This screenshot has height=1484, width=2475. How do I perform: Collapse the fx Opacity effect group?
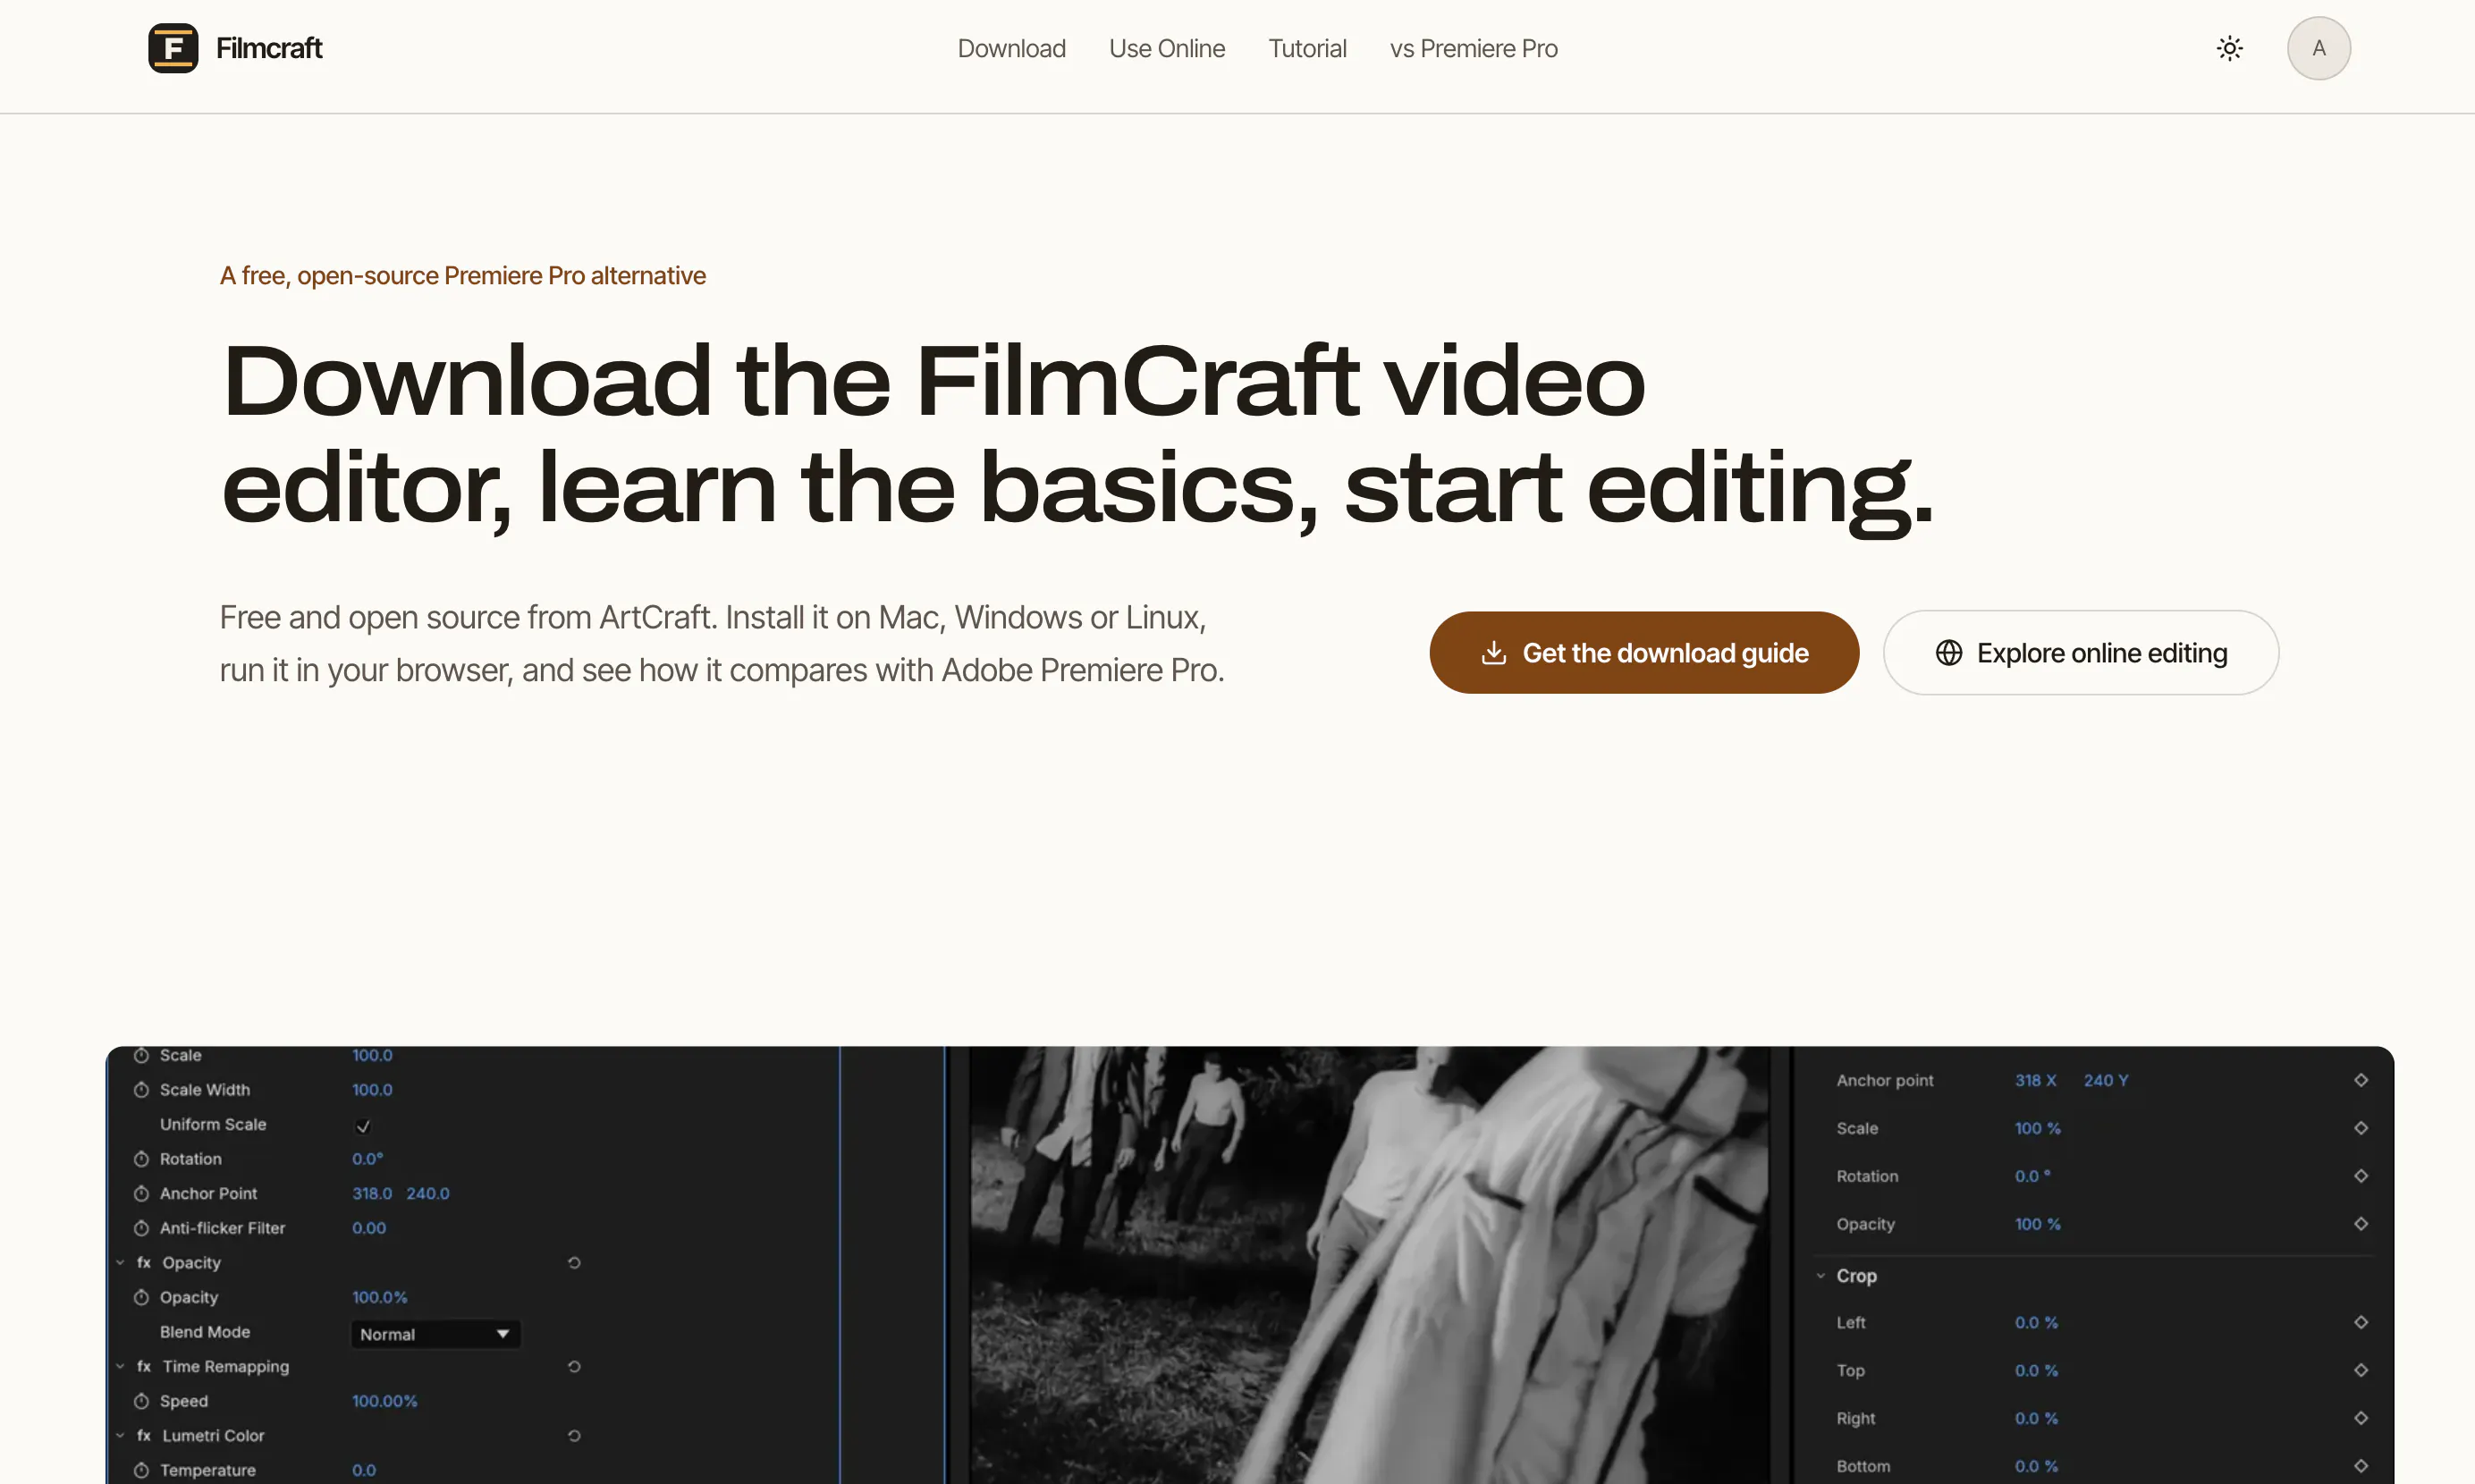click(x=120, y=1262)
